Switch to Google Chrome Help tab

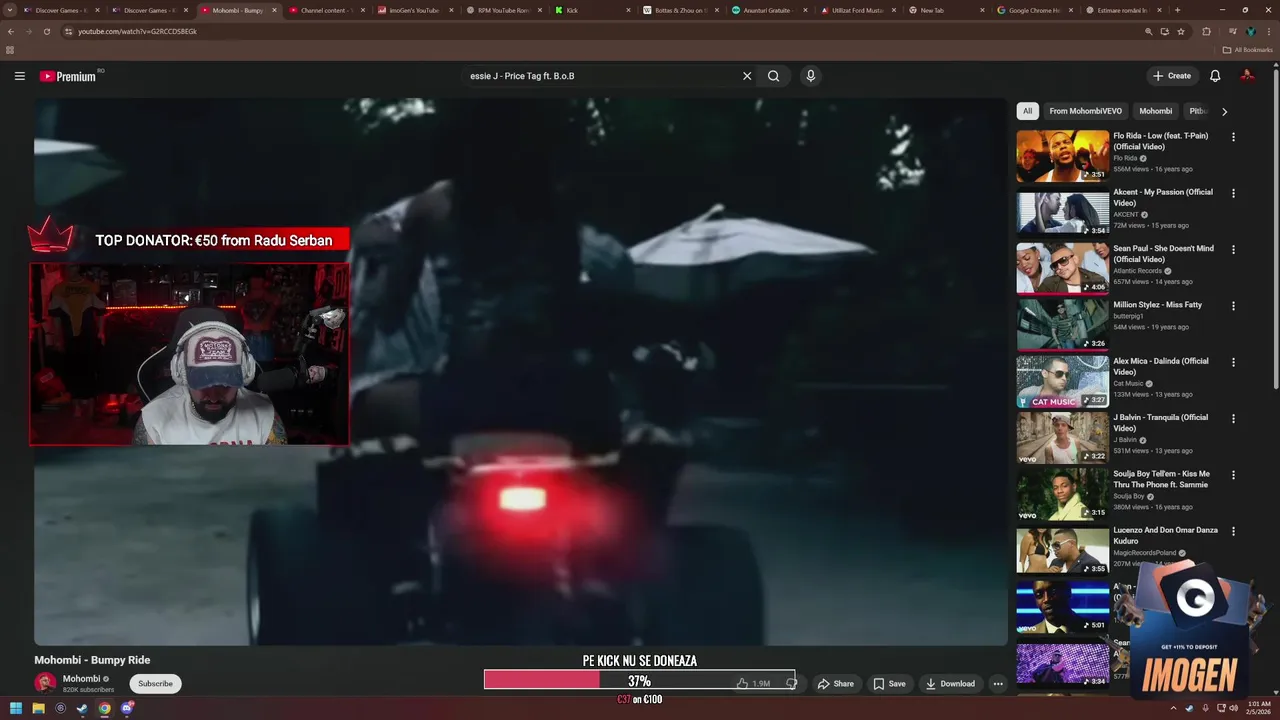click(1034, 10)
